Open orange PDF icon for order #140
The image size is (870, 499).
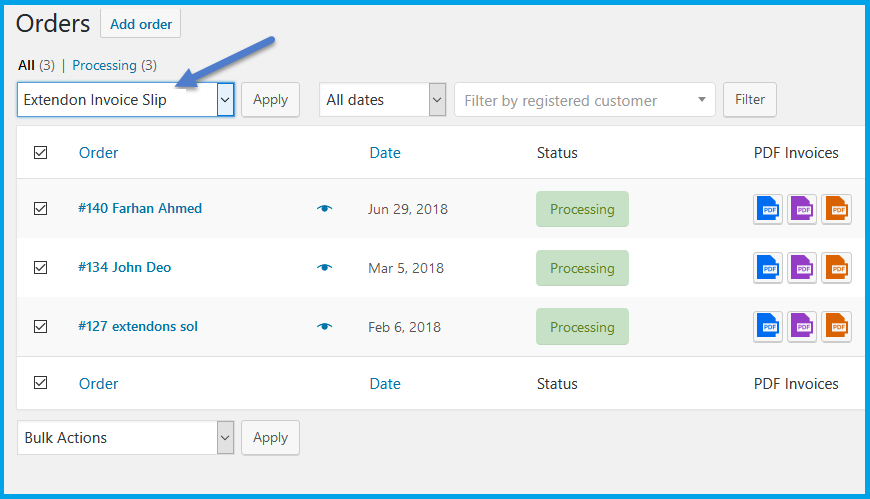[837, 209]
